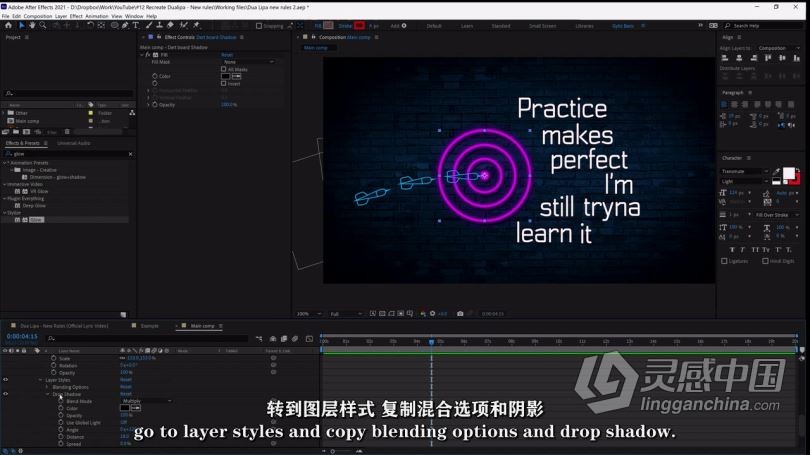
Task: Open the Light font style dropdown
Action: coord(745,181)
